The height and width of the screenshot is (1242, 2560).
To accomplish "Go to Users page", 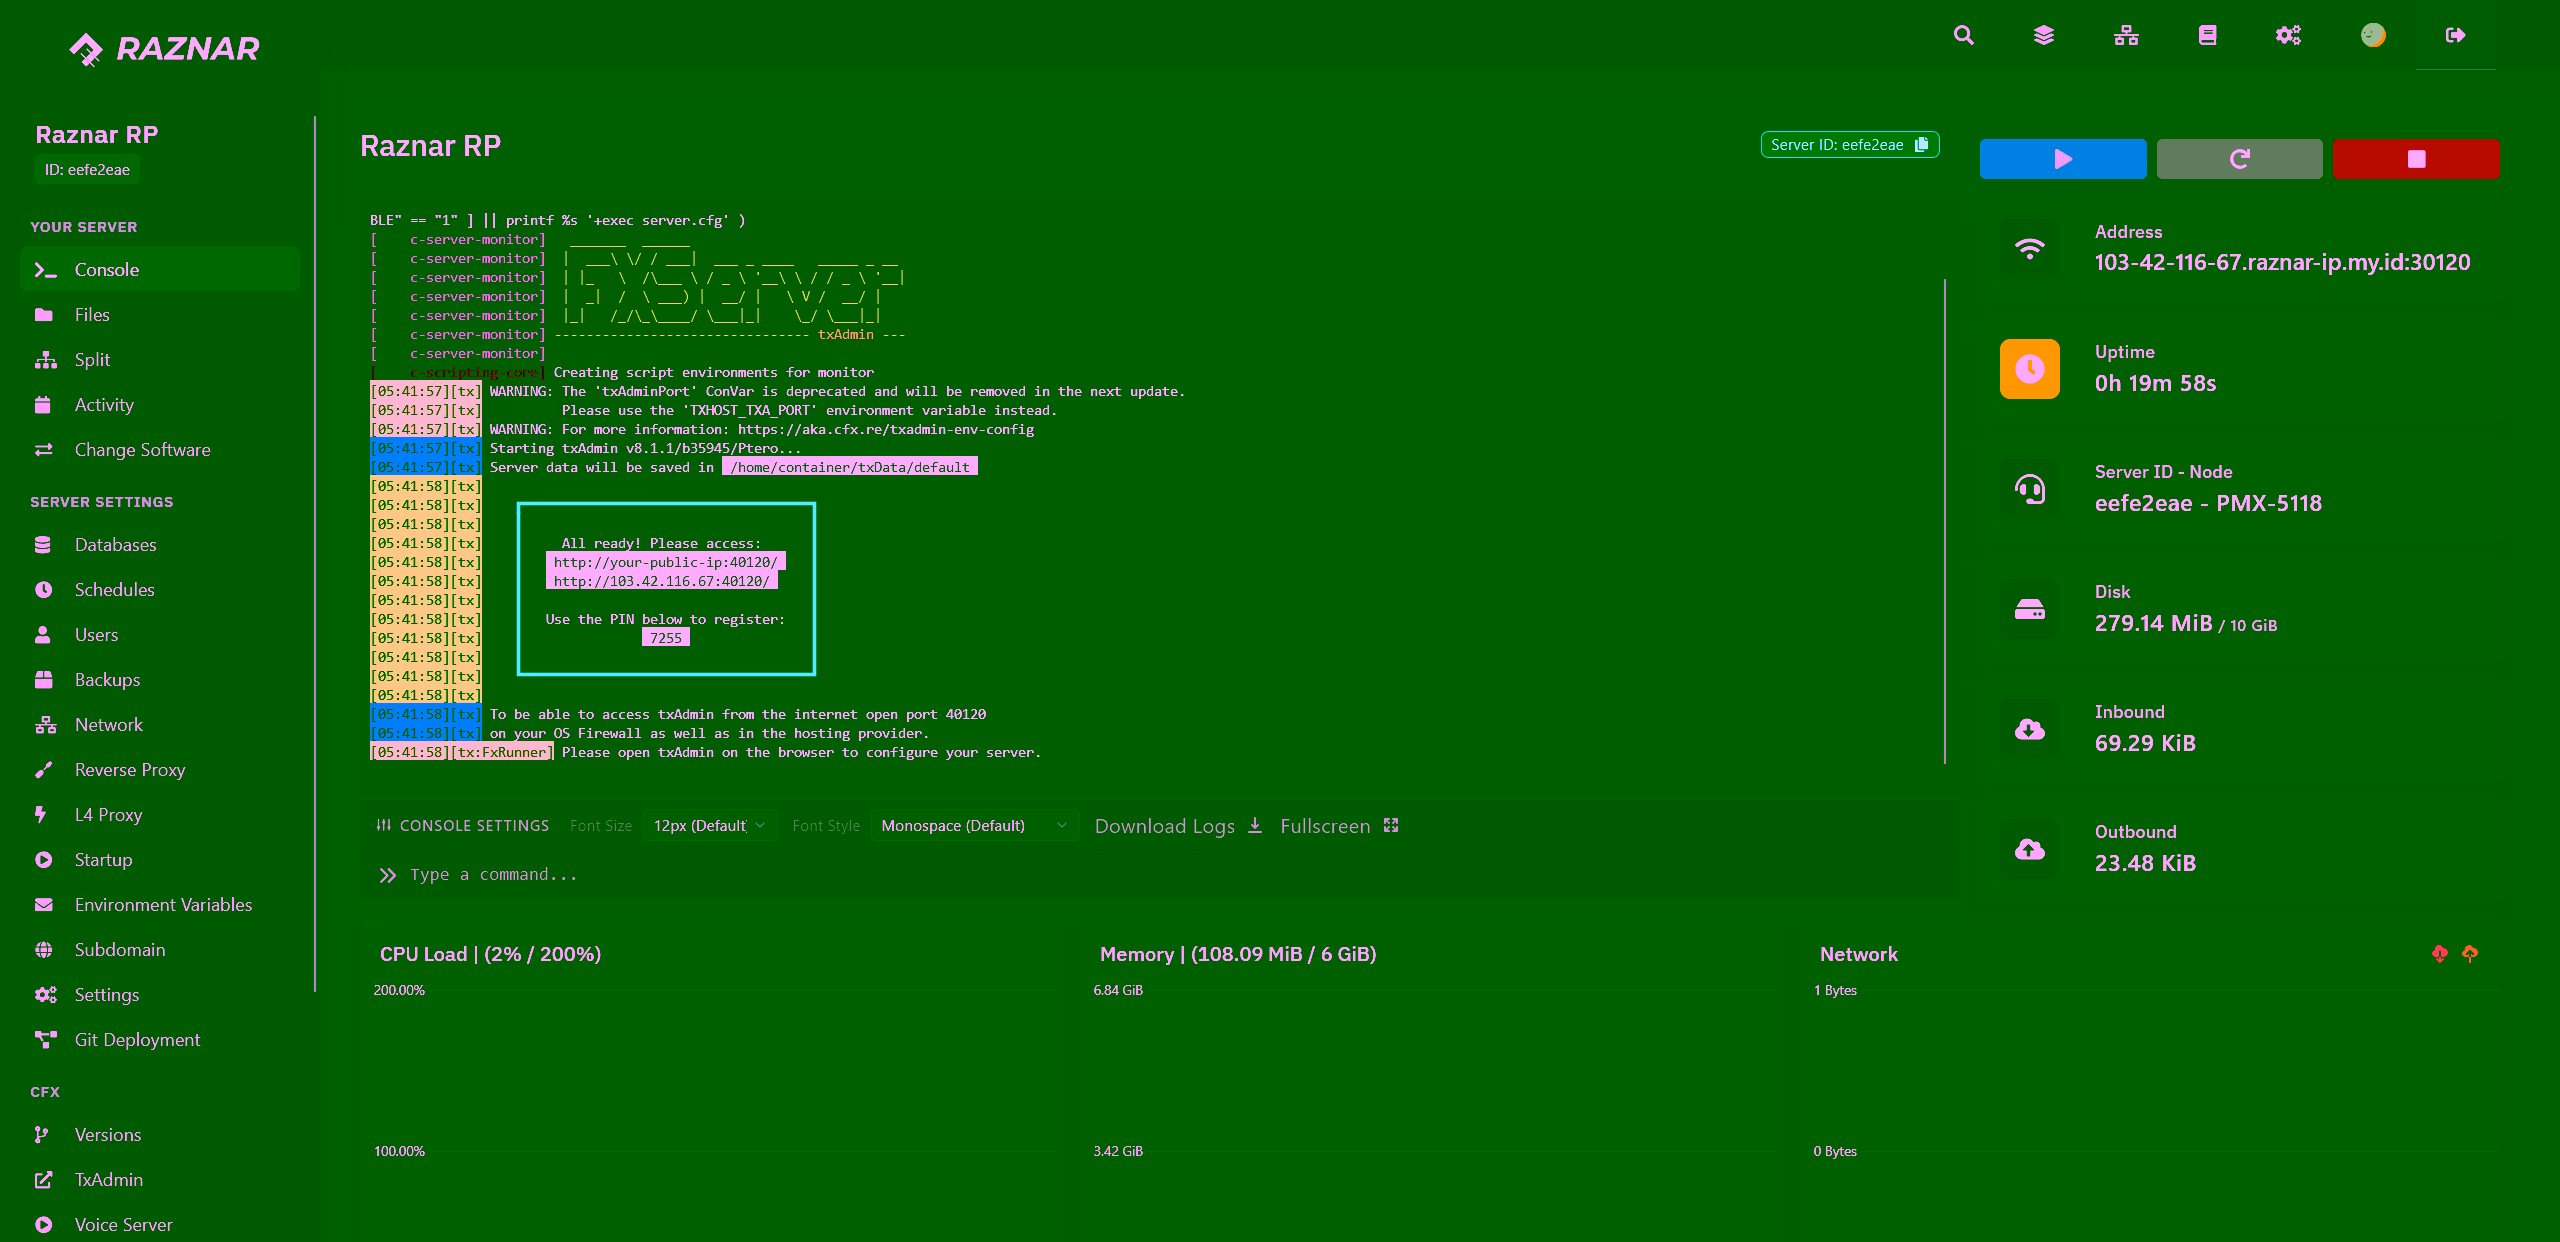I will point(160,635).
